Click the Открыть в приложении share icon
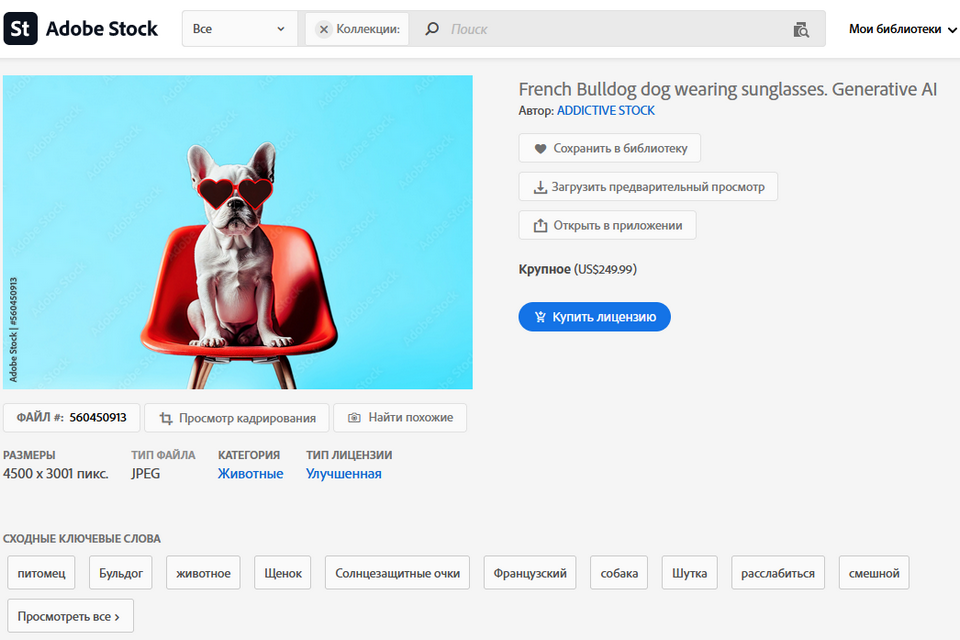This screenshot has height=640, width=960. pyautogui.click(x=540, y=226)
